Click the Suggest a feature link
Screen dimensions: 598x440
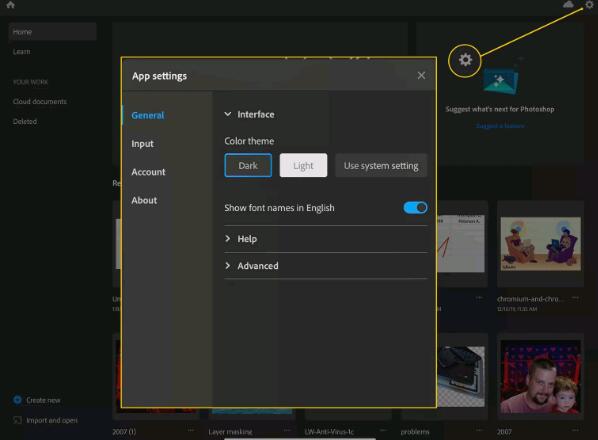pos(500,125)
